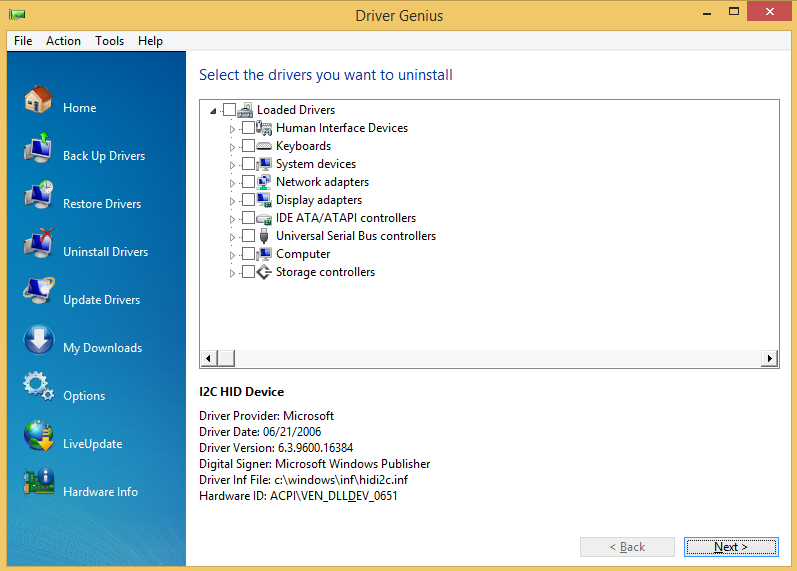797x571 pixels.
Task: Tick the Computer checkbox
Action: pyautogui.click(x=248, y=254)
